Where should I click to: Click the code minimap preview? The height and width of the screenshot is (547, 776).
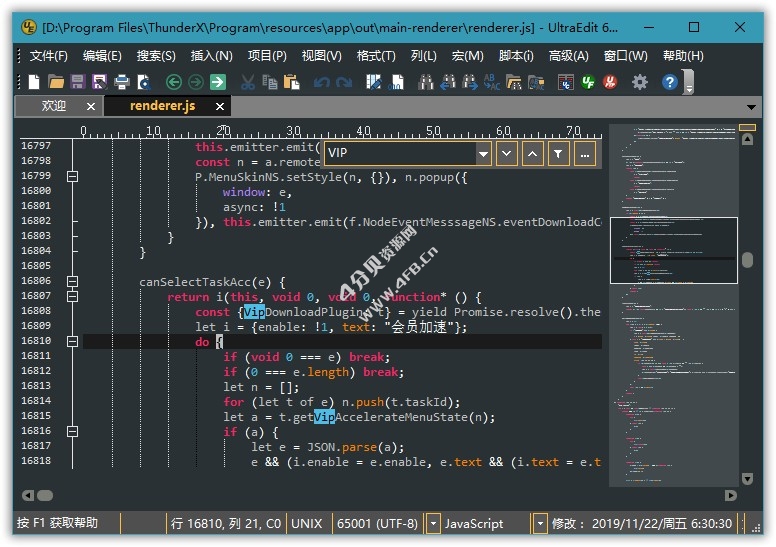(x=672, y=300)
